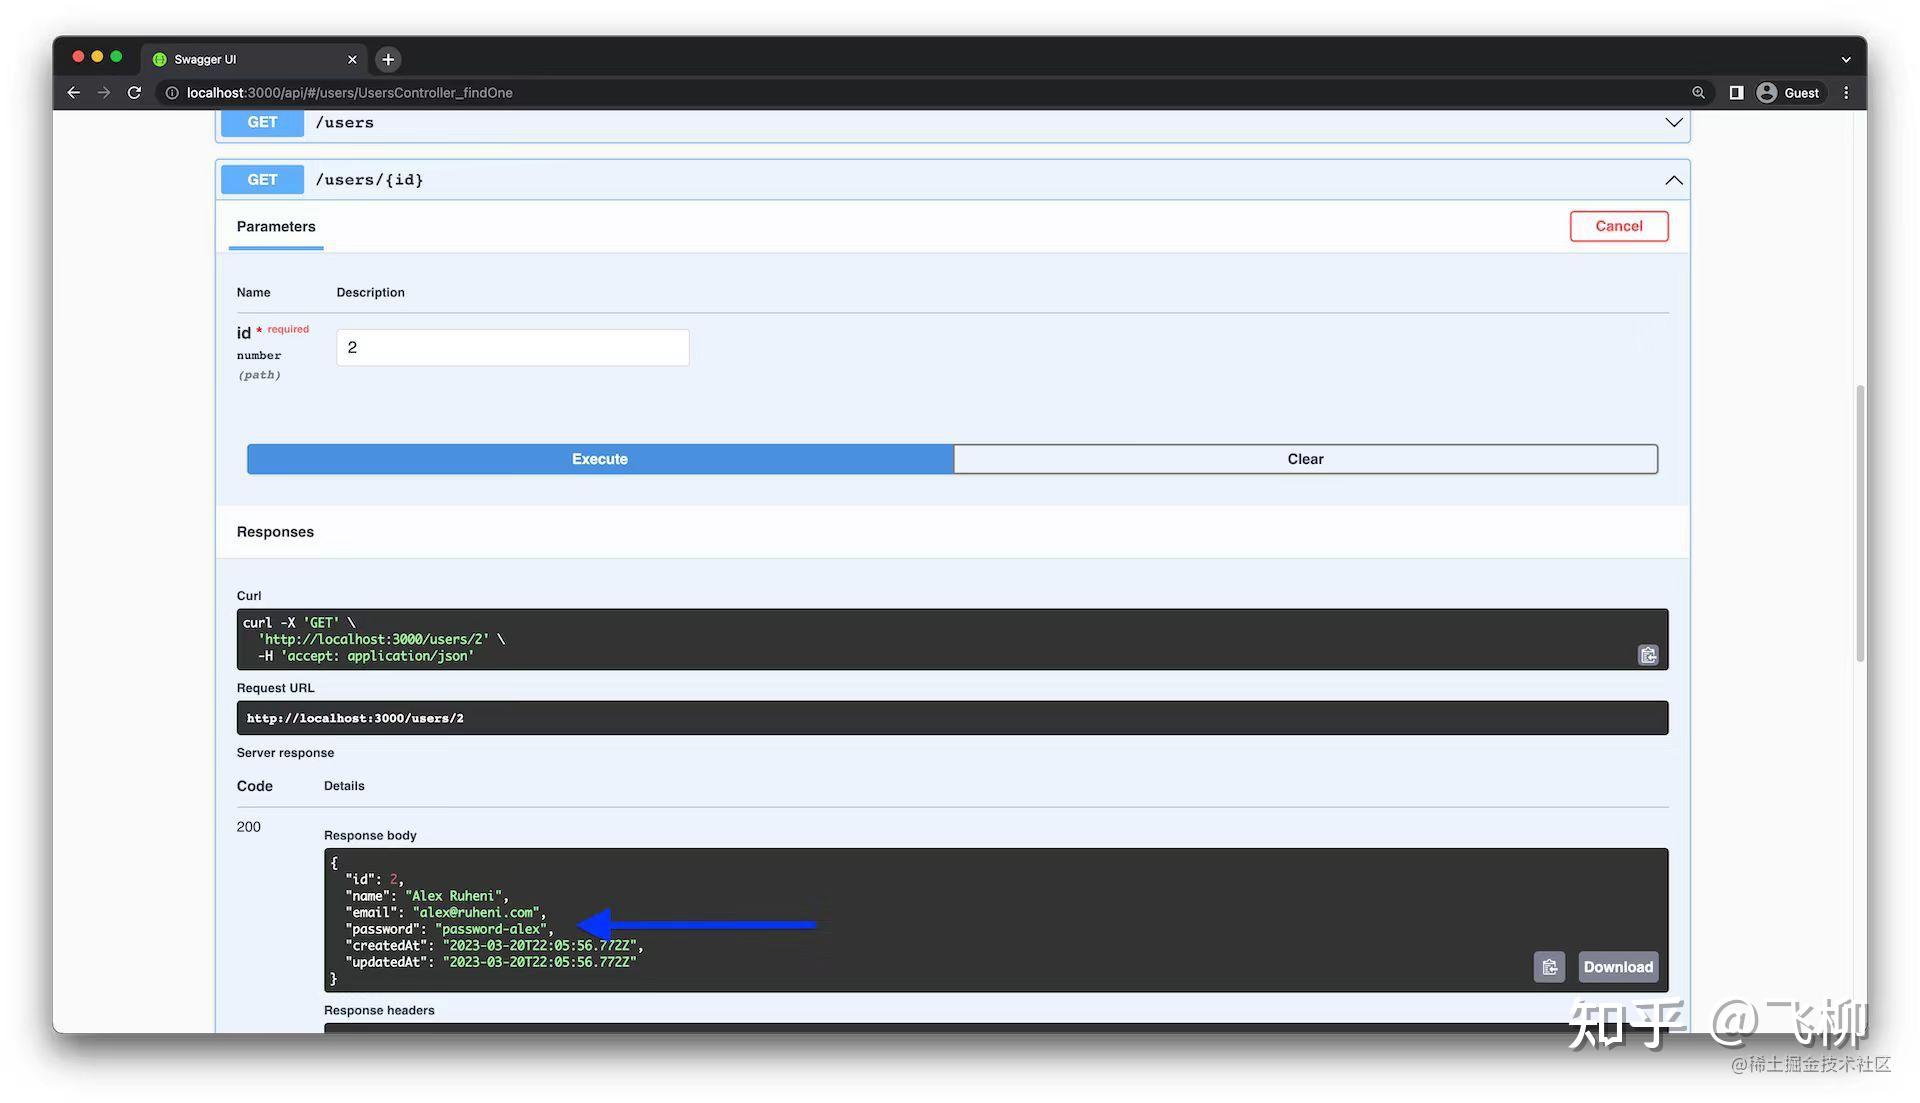Click the Swagger UI favicon icon
Viewport: 1920px width, 1103px height.
coord(160,58)
